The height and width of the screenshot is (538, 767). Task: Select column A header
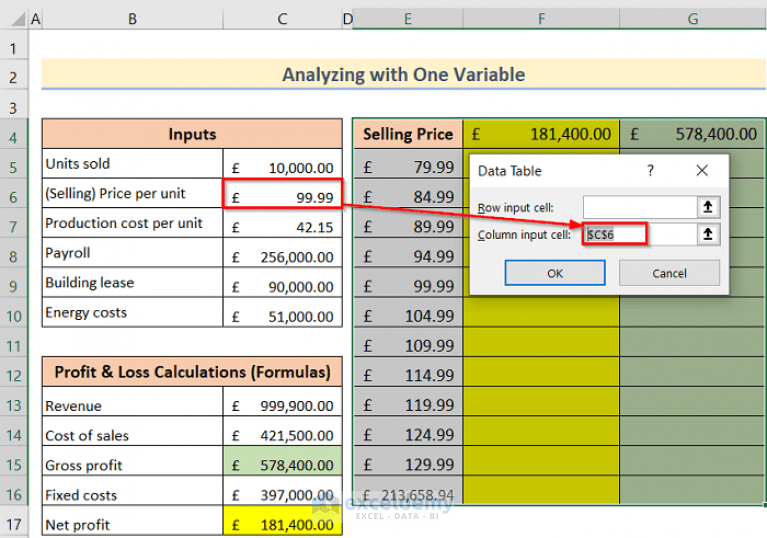35,19
